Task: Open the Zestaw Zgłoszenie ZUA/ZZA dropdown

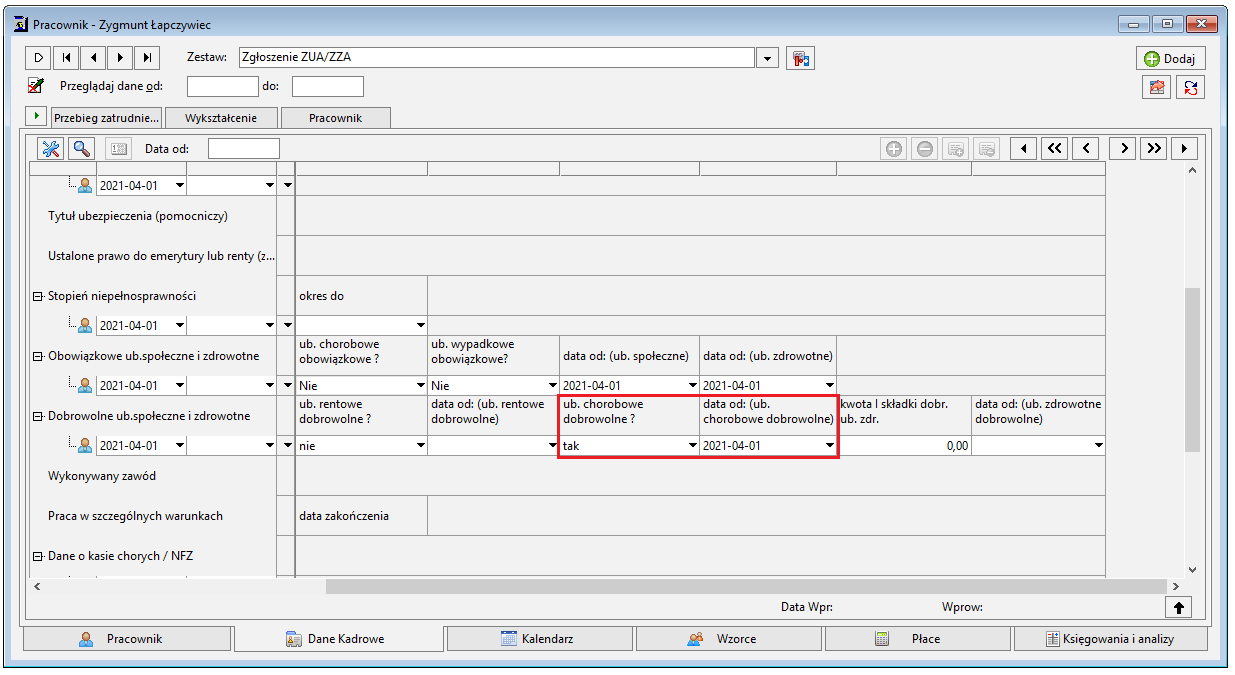Action: [768, 58]
